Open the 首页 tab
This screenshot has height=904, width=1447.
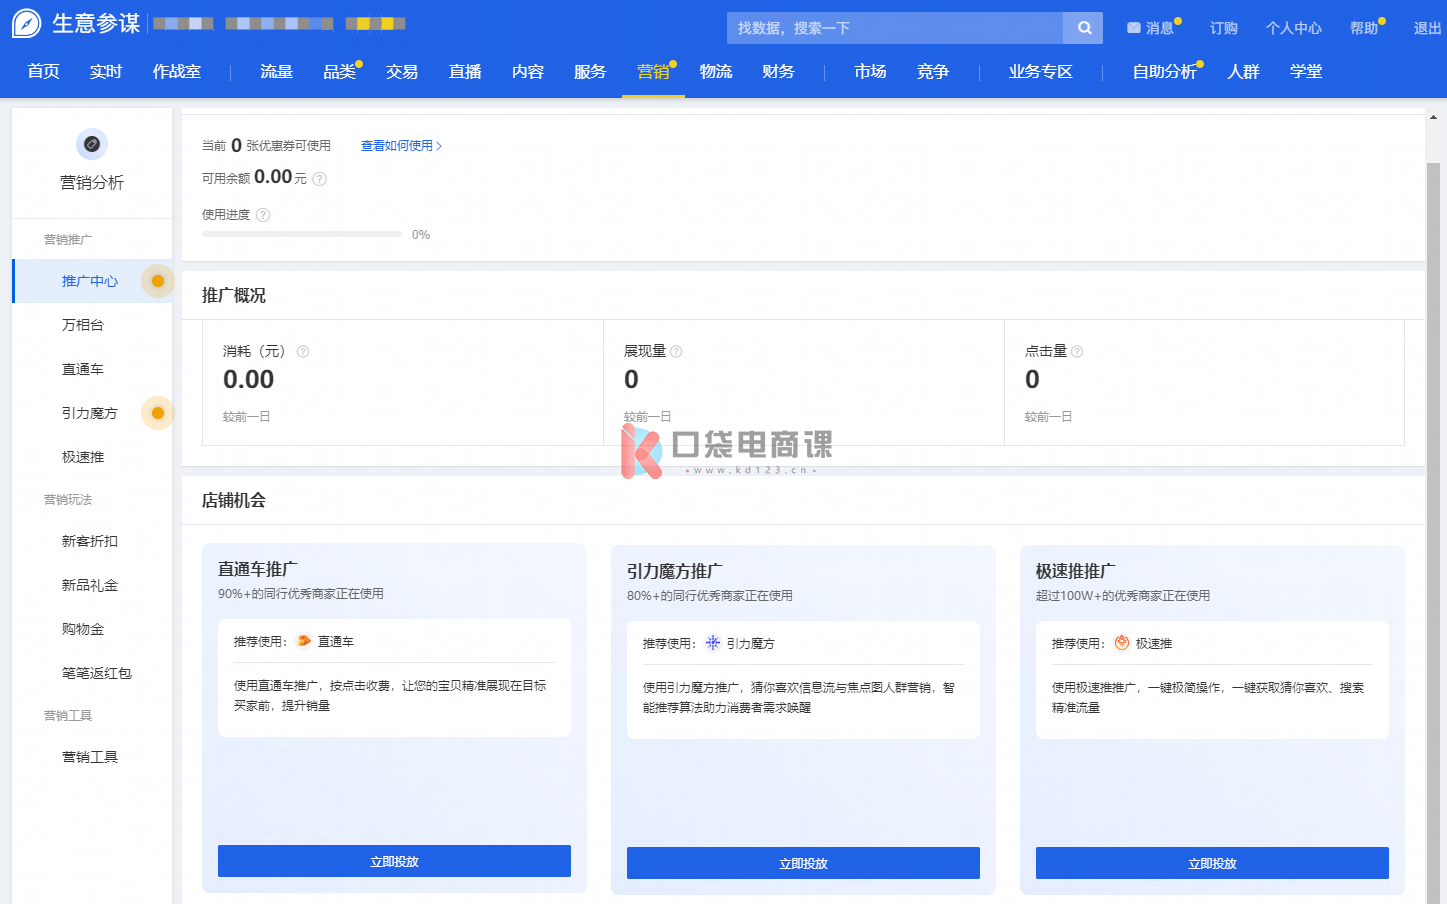pyautogui.click(x=43, y=72)
